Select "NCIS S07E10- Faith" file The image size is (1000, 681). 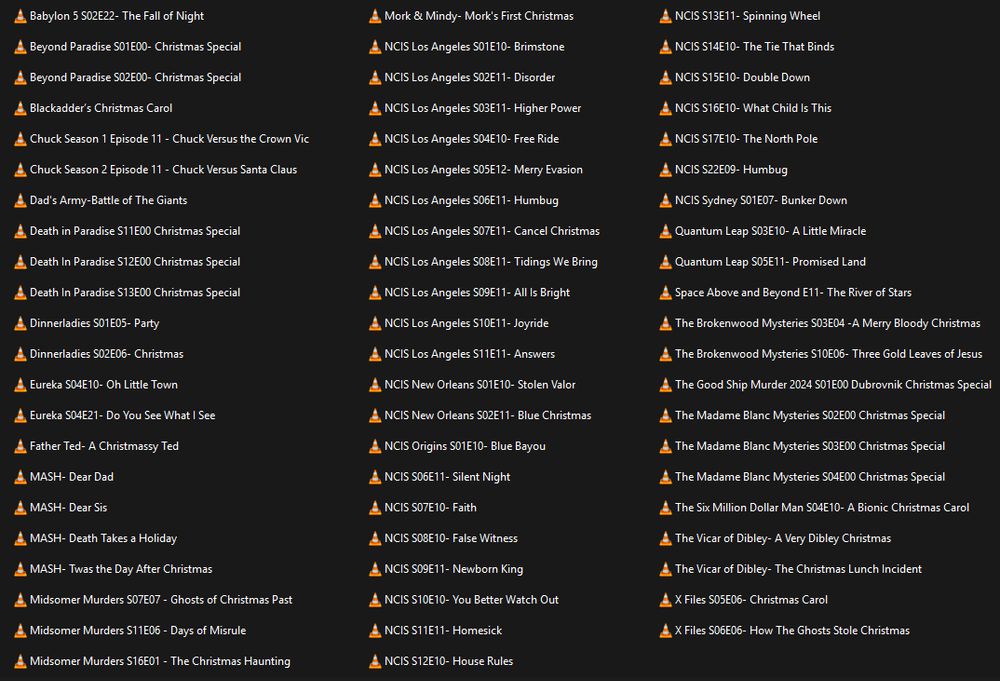point(430,508)
